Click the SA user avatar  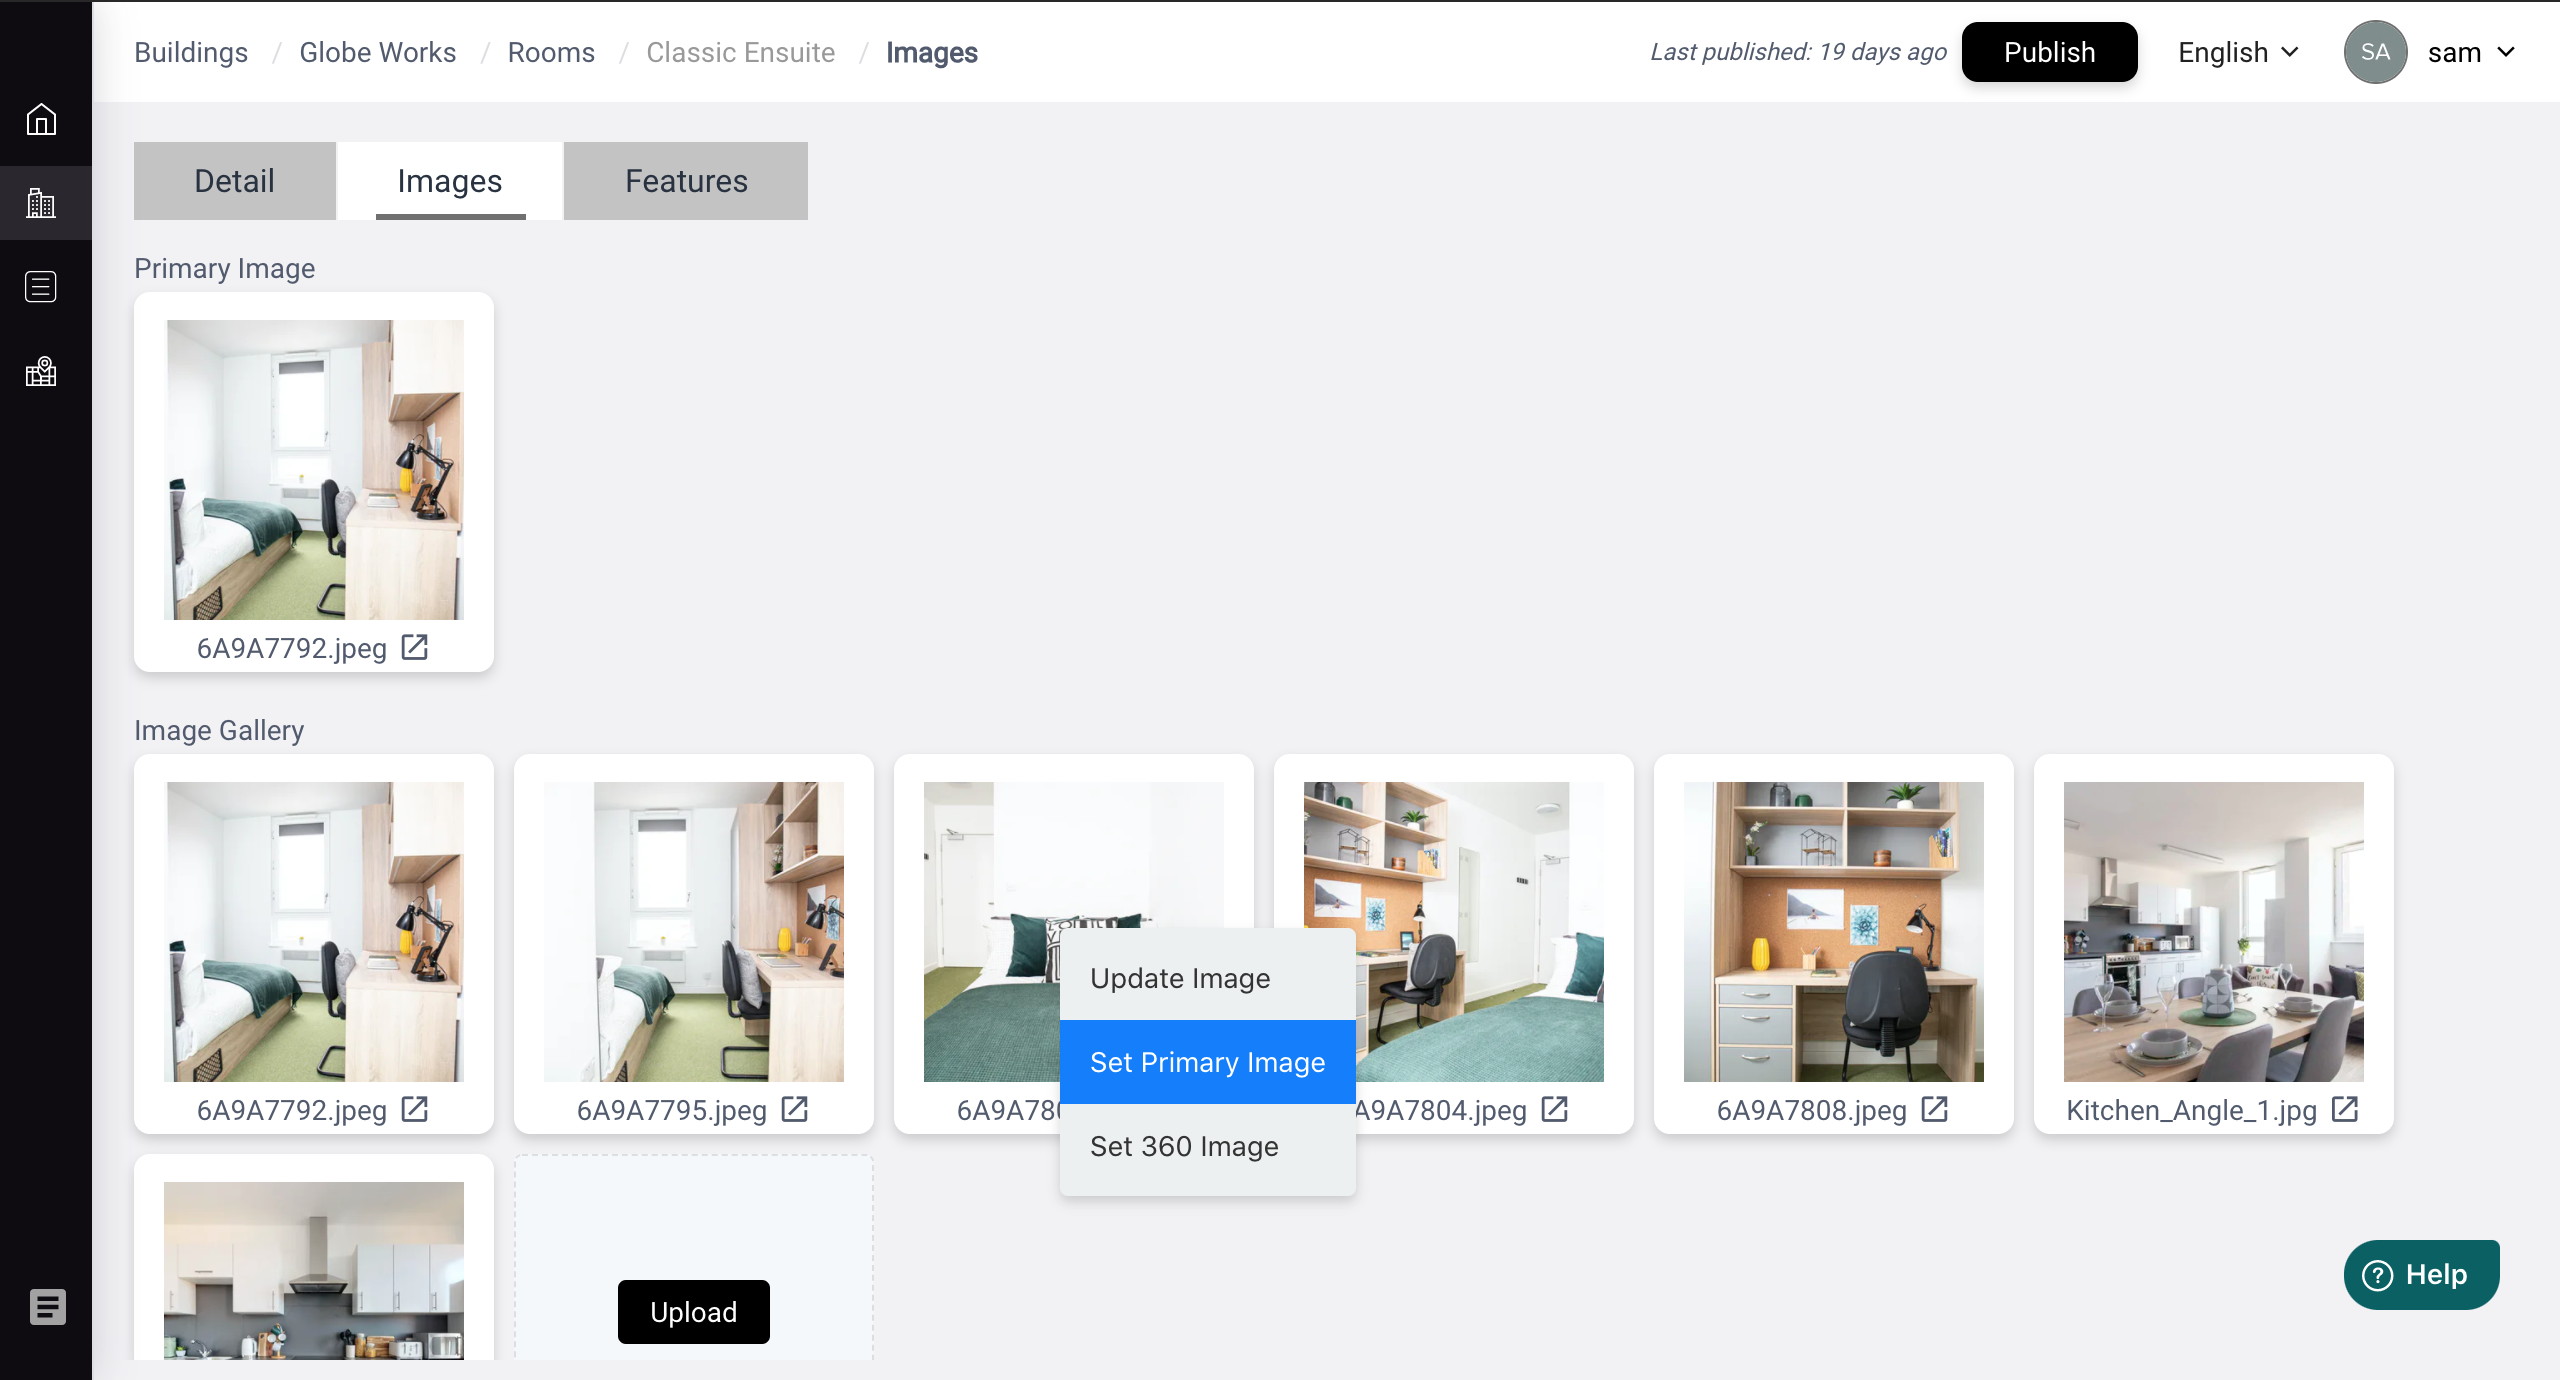pyautogui.click(x=2375, y=52)
